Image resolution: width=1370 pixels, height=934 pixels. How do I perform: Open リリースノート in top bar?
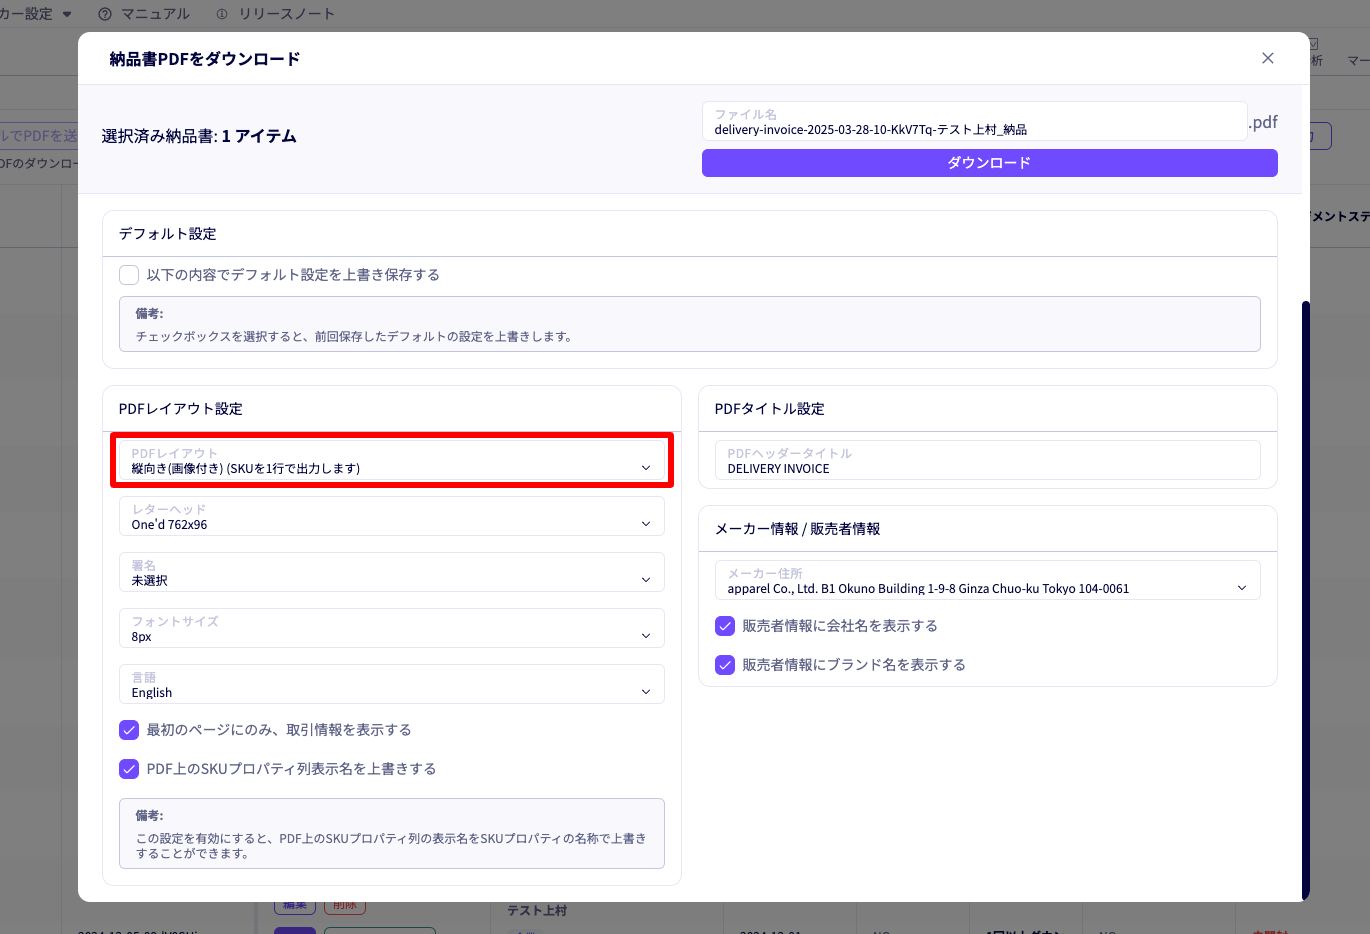pos(275,14)
